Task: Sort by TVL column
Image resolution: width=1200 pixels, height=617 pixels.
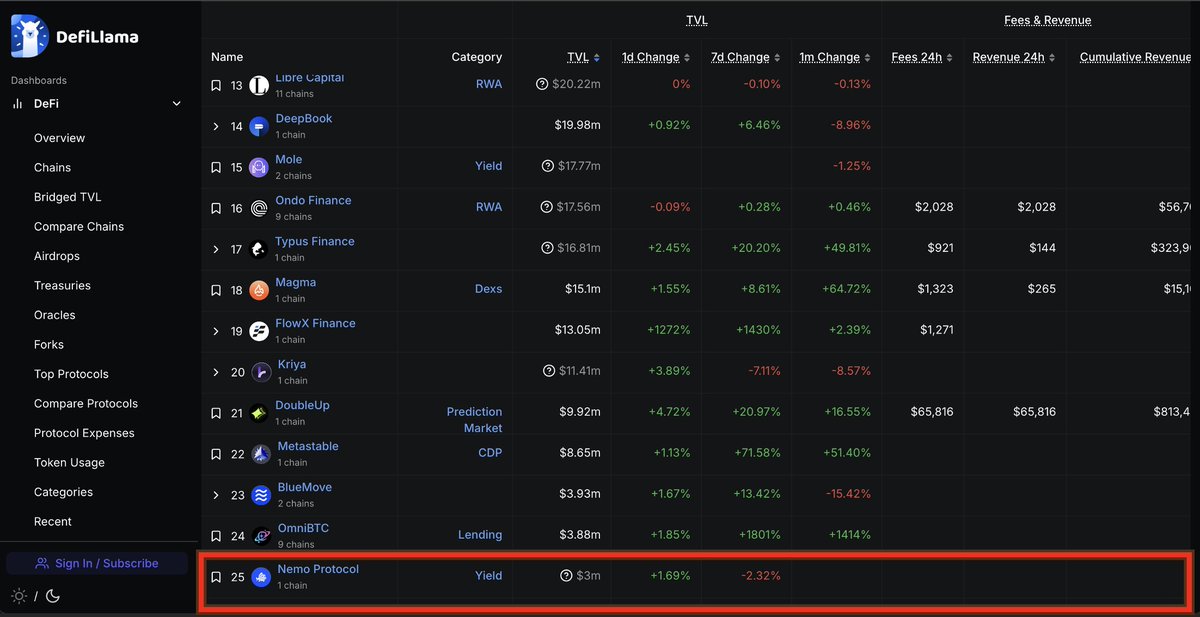Action: click(583, 57)
